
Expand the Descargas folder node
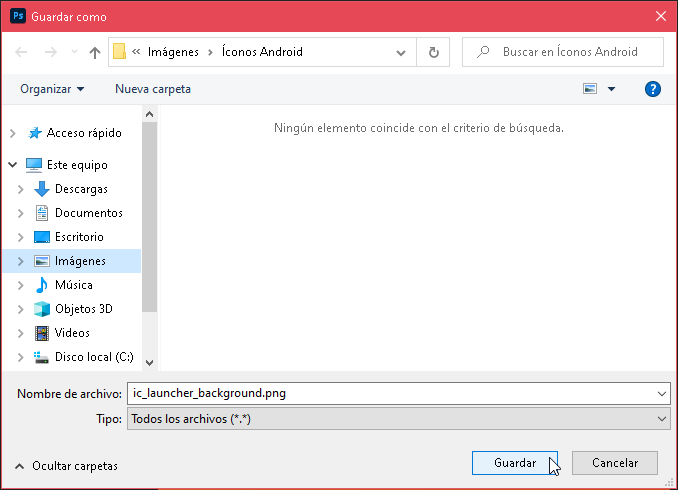tap(20, 189)
